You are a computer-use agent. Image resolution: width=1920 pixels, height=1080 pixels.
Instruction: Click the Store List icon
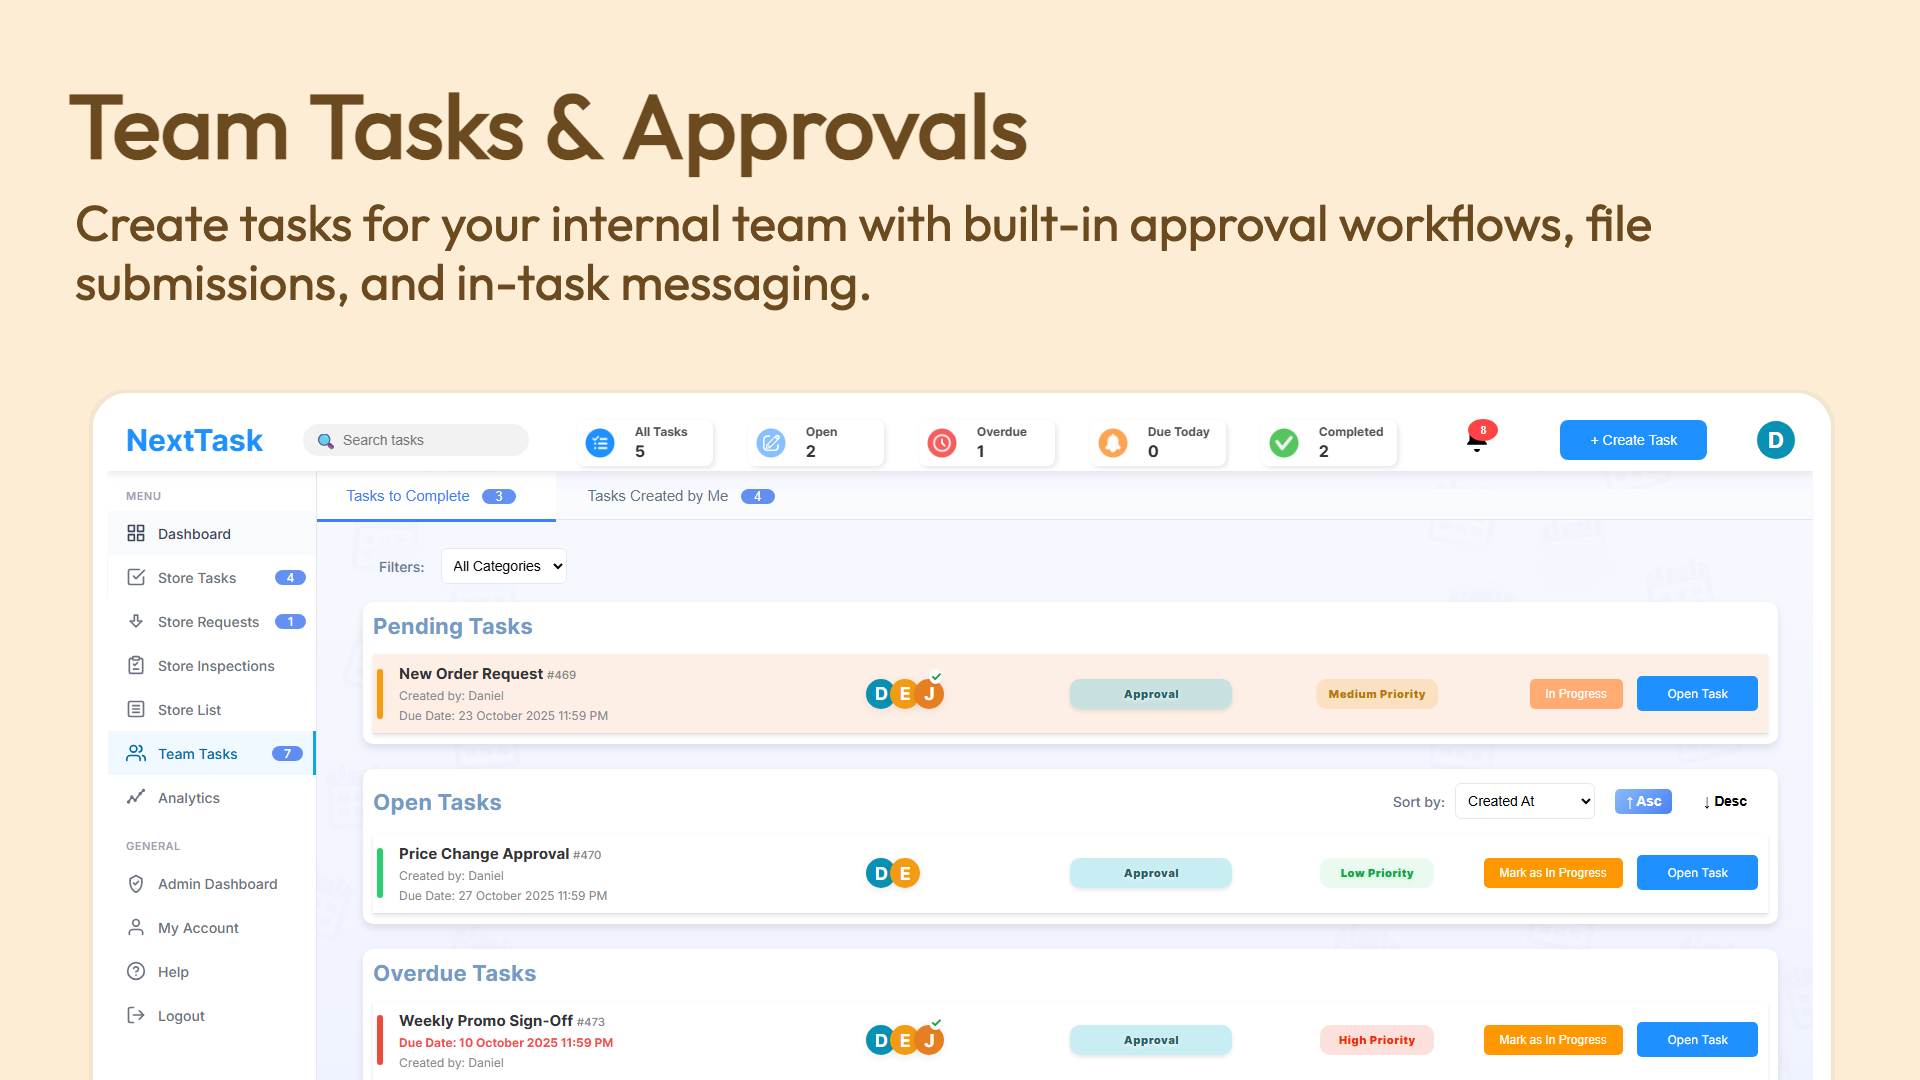pos(136,709)
